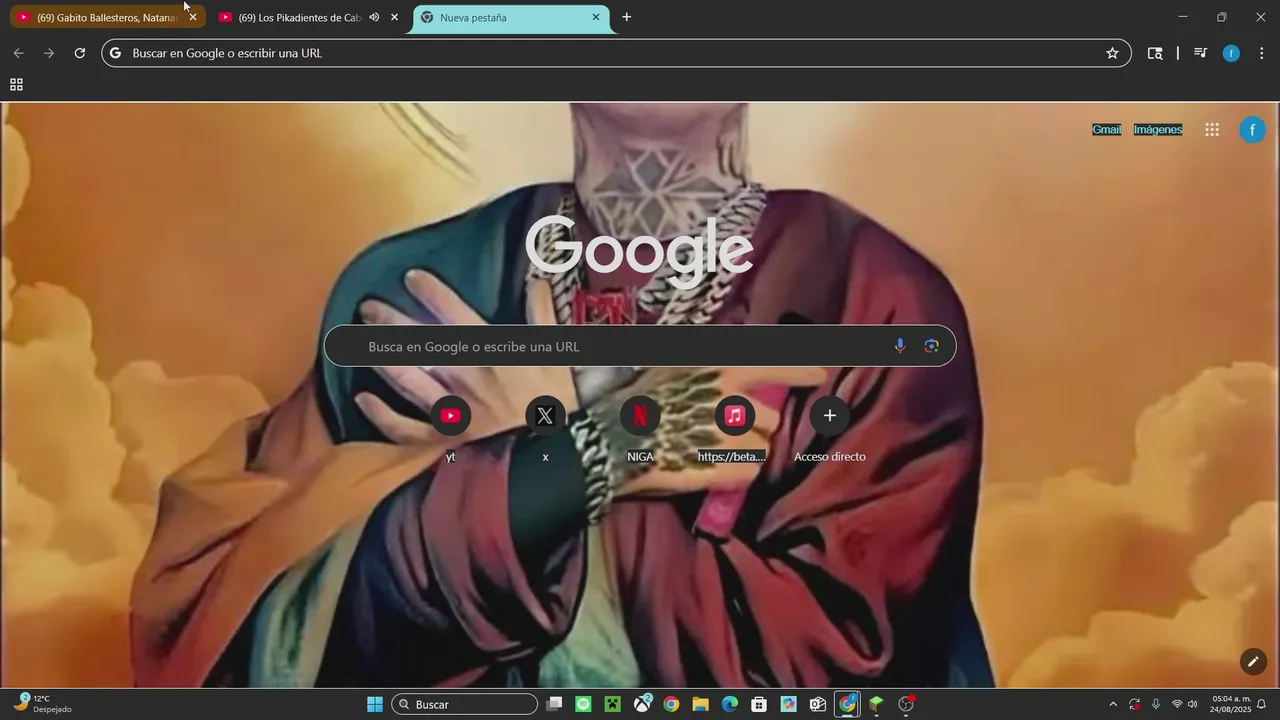Open the notifications bell in taskbar
The width and height of the screenshot is (1280, 720).
[x=1261, y=704]
